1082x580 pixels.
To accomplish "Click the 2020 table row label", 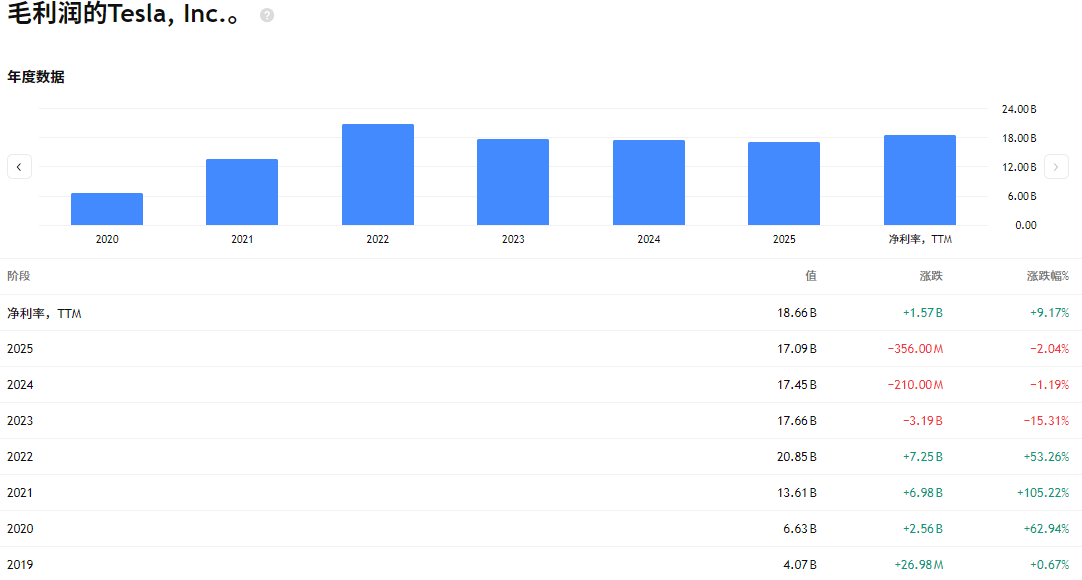I will (x=20, y=528).
